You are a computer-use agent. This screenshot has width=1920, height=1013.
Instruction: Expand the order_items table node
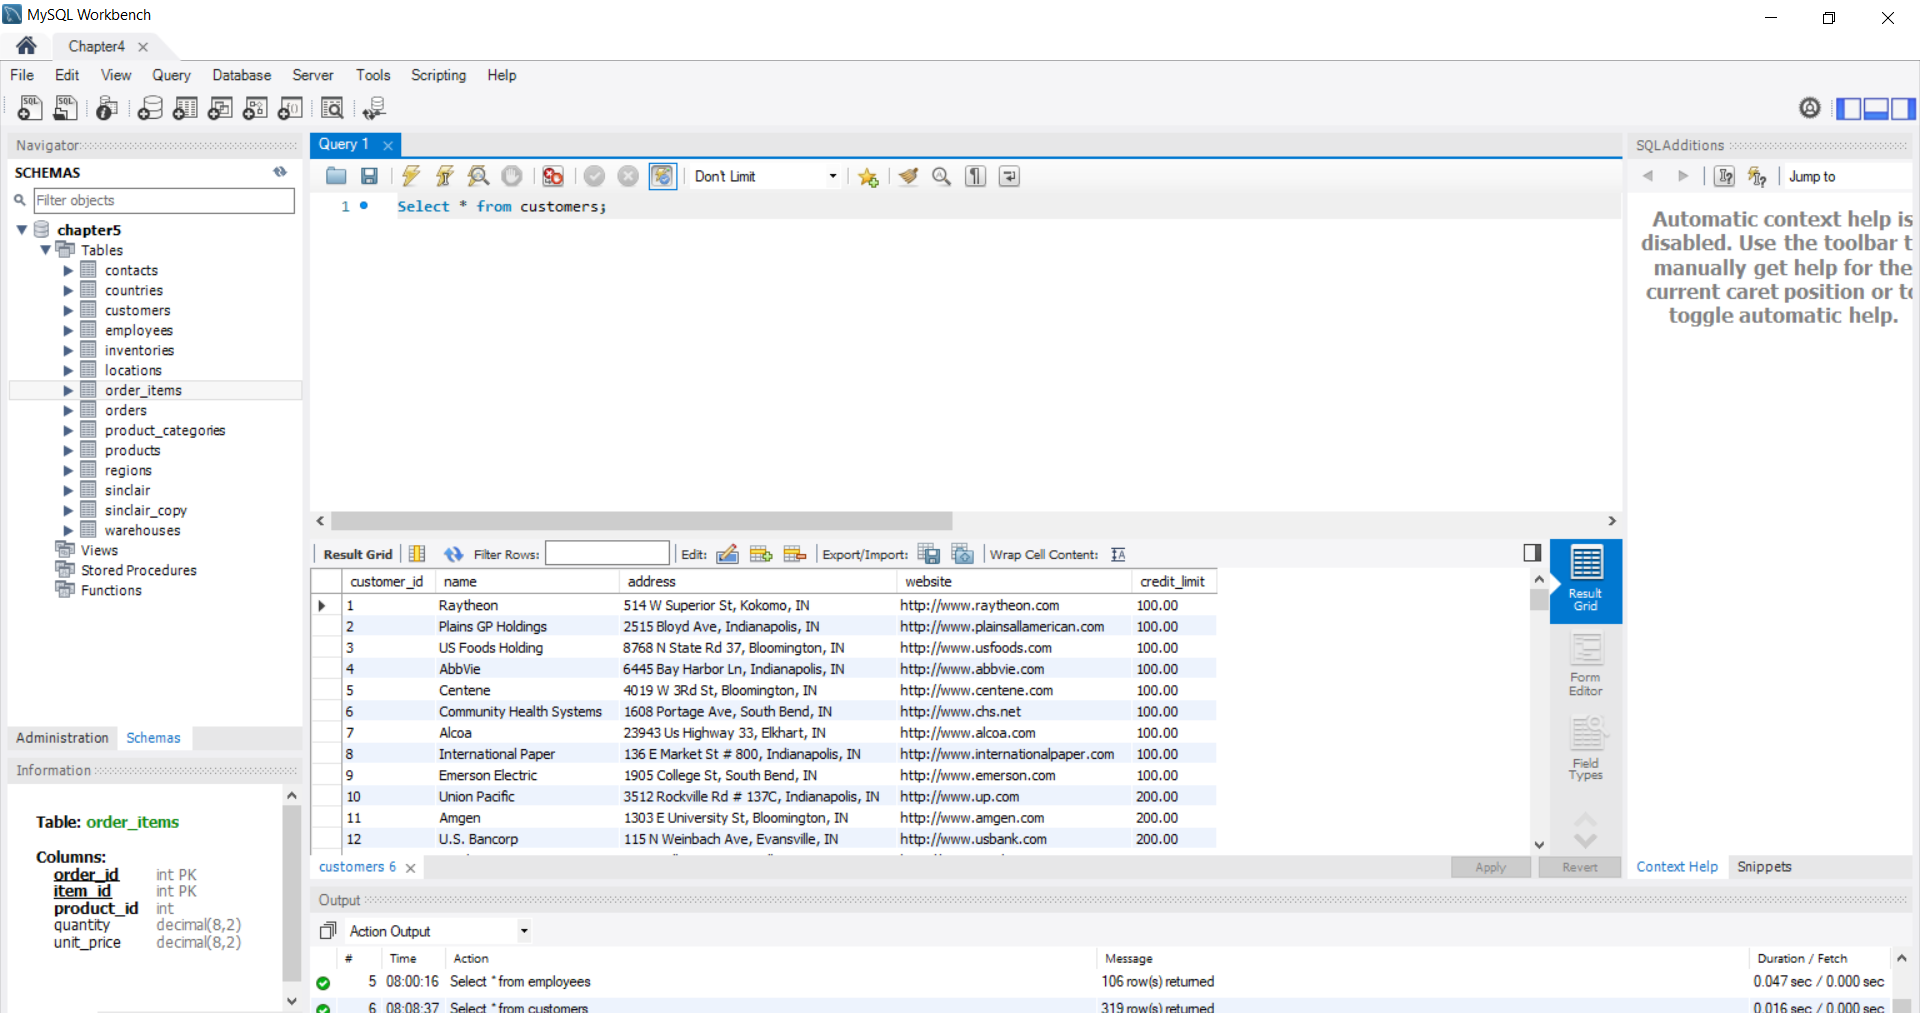click(68, 390)
